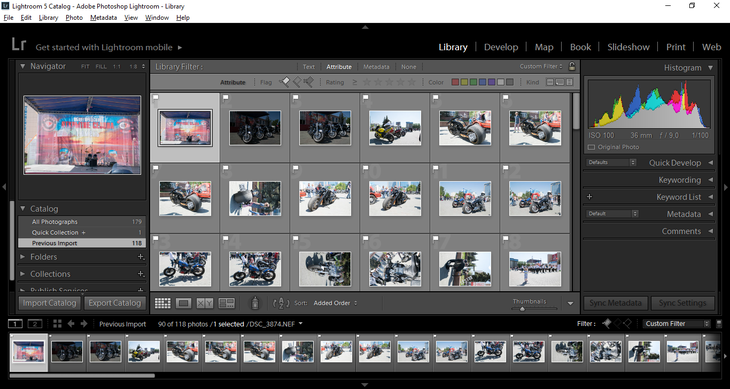
Task: Open the Library menu
Action: [x=48, y=18]
